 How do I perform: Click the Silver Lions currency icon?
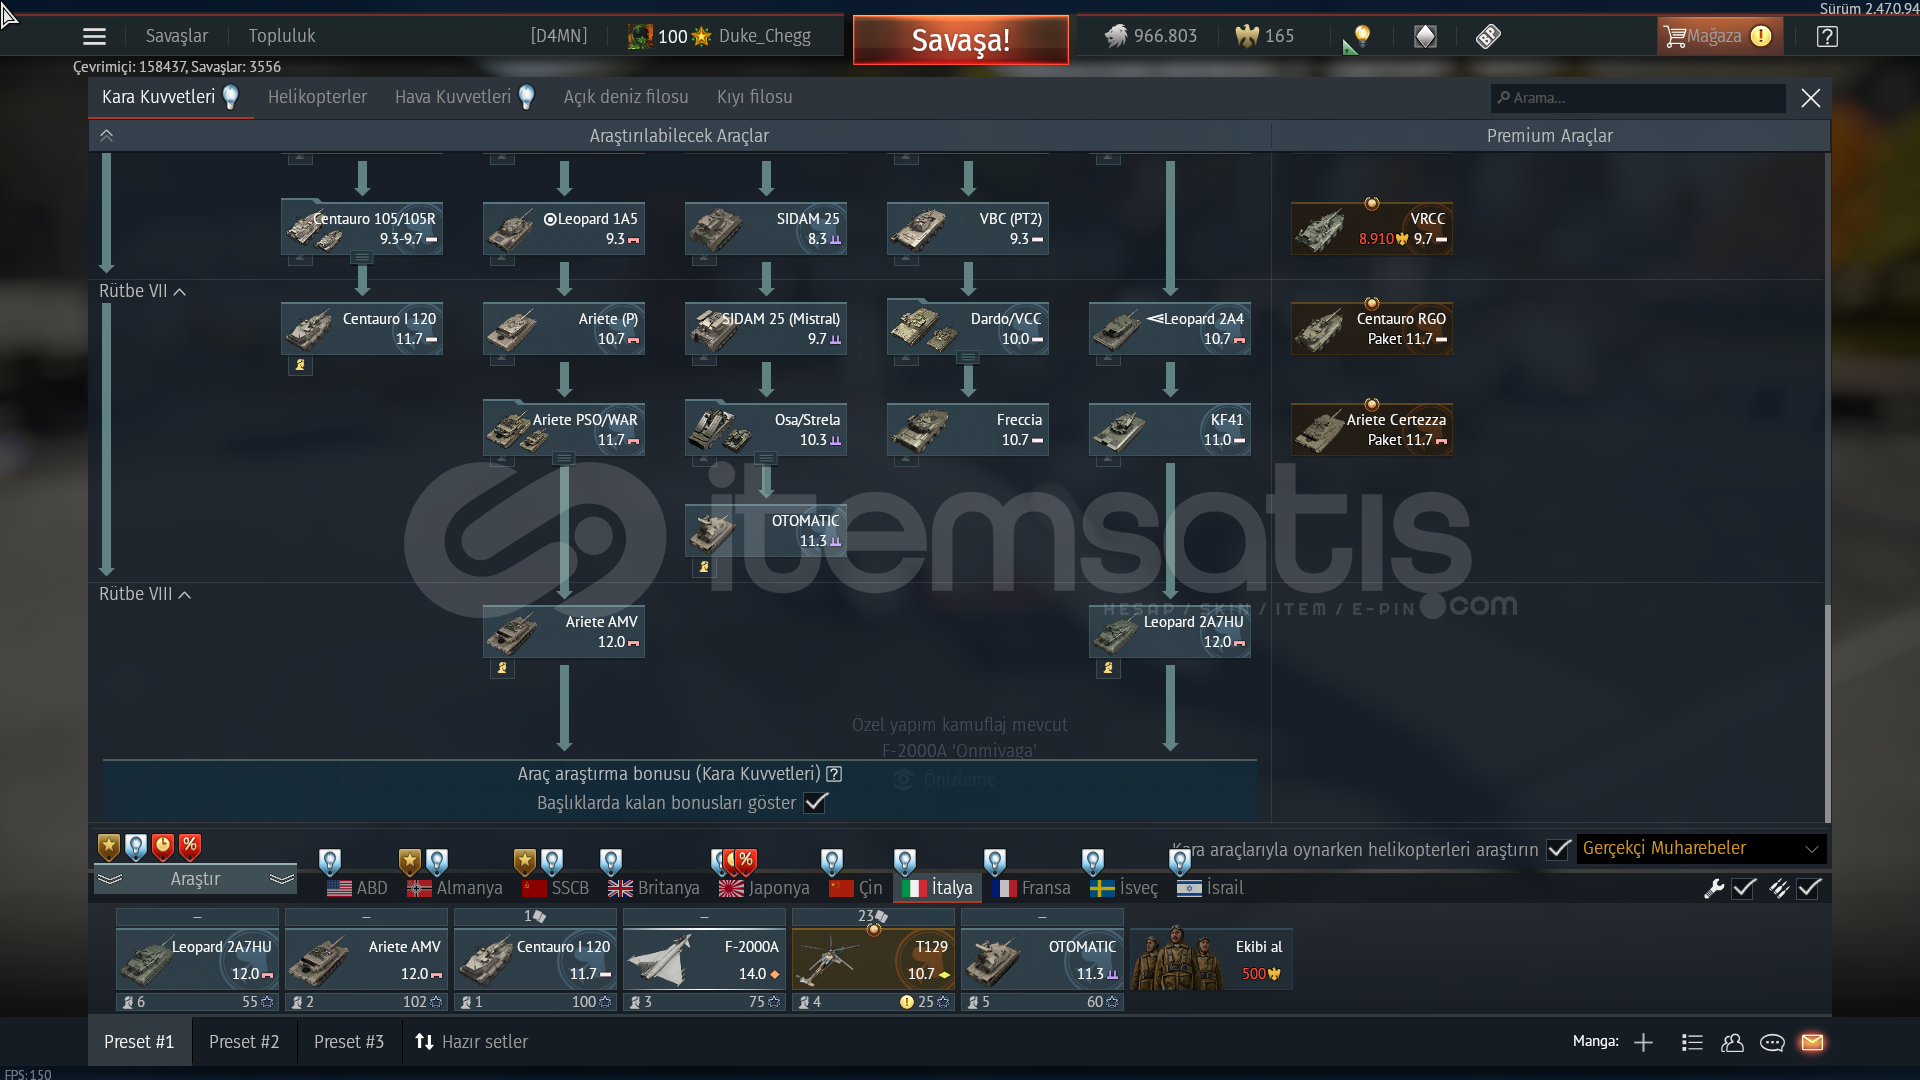1115,36
